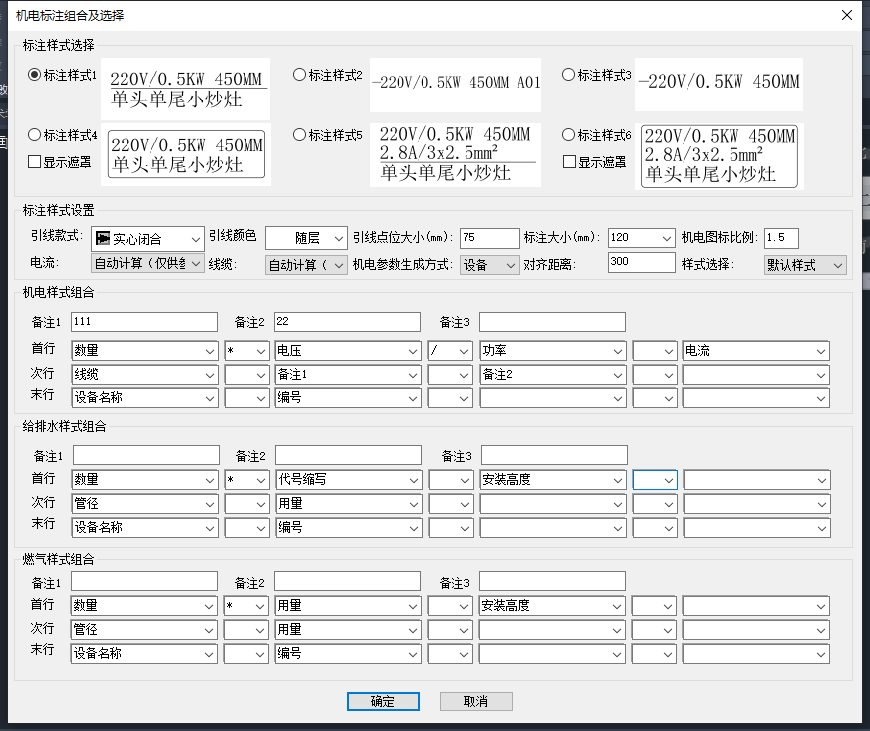Viewport: 870px width, 731px height.
Task: Open the 引线颜色 随层 dropdown
Action: pos(306,238)
